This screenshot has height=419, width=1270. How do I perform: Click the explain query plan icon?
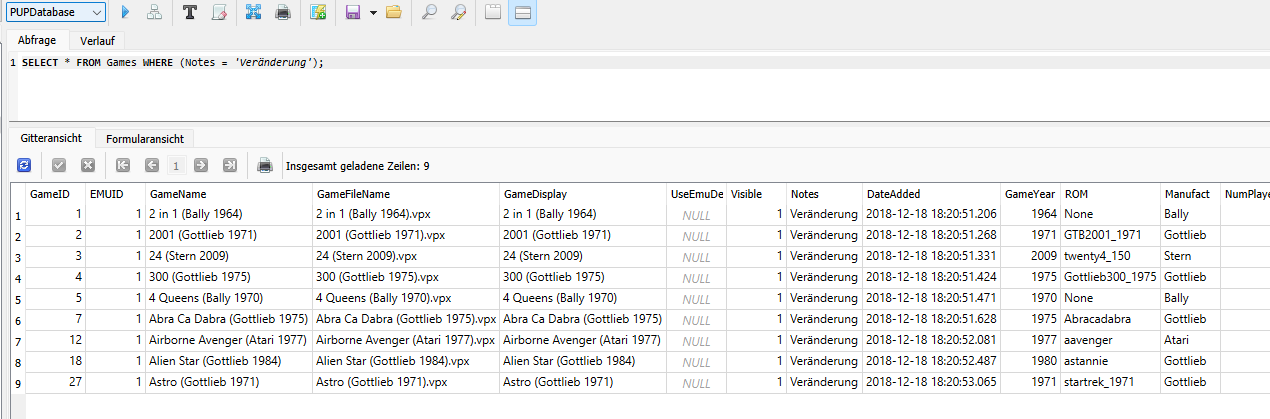(153, 12)
